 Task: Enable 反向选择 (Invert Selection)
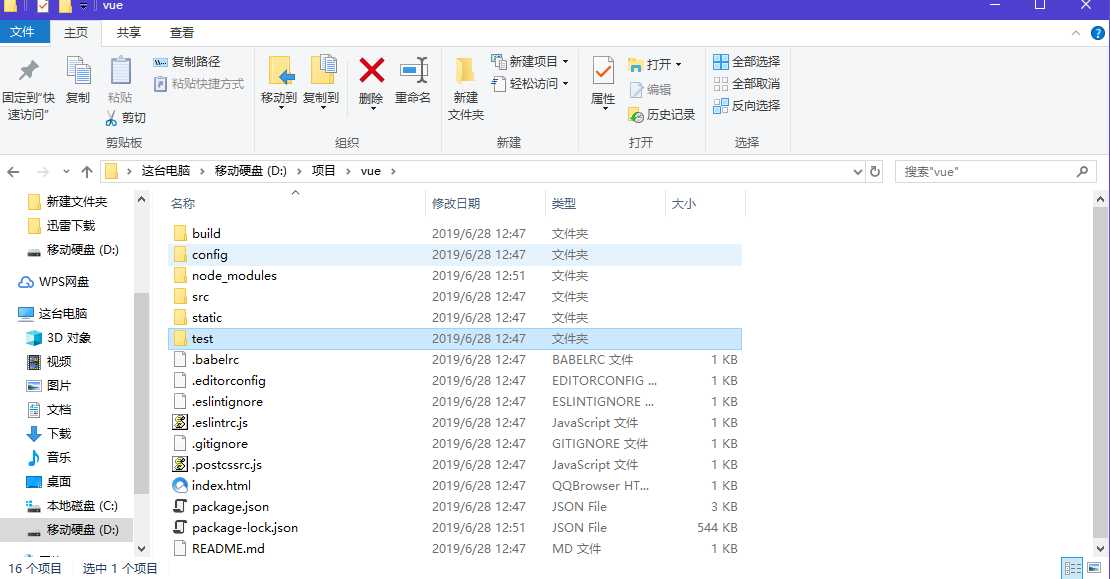pyautogui.click(x=745, y=103)
